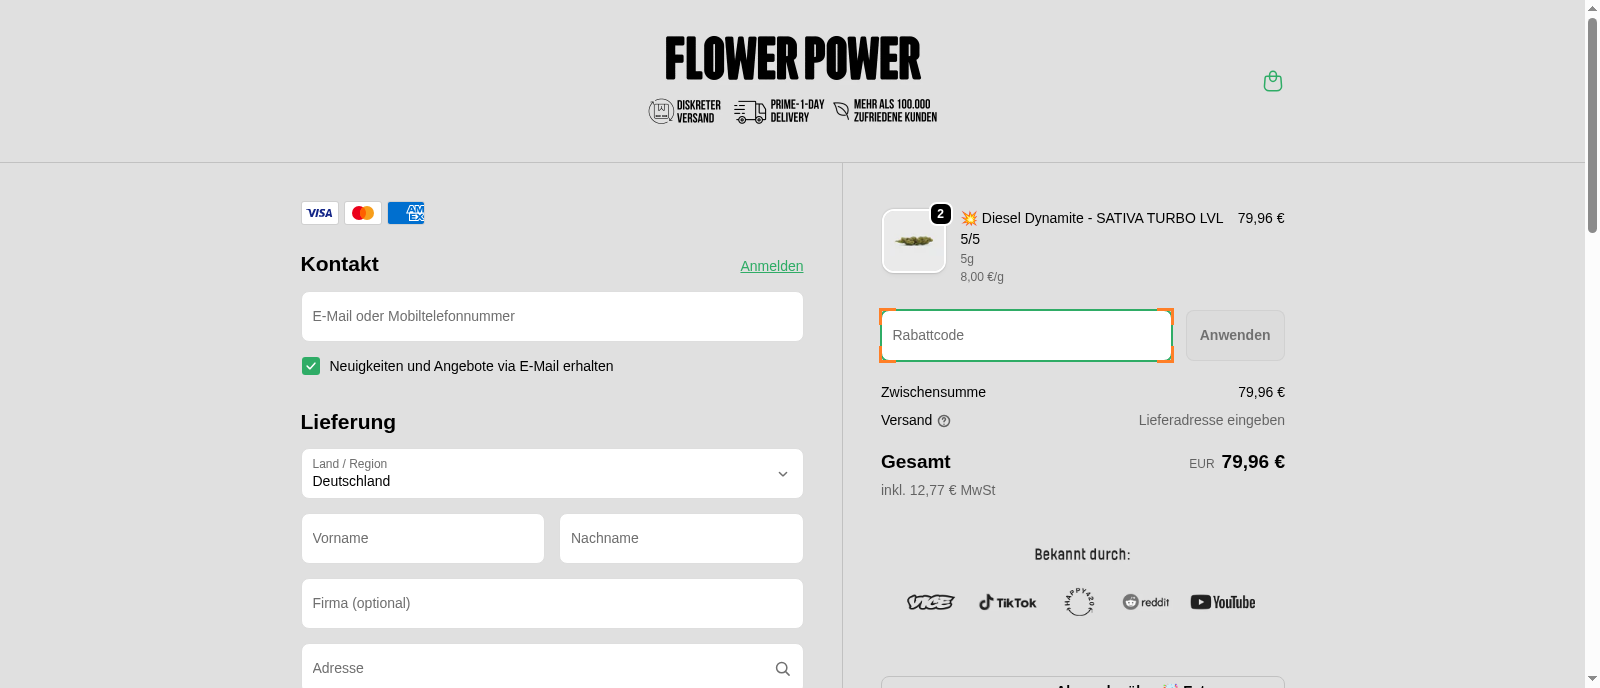Click the VICE logo
This screenshot has width=1600, height=688.
coord(930,602)
